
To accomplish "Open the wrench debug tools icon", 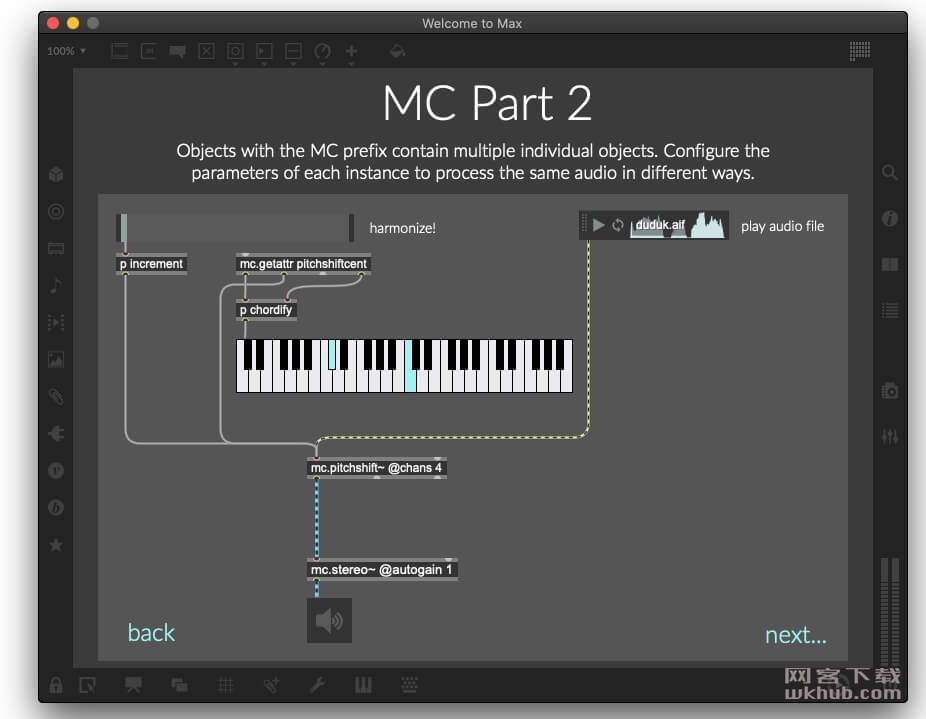I will pos(317,685).
